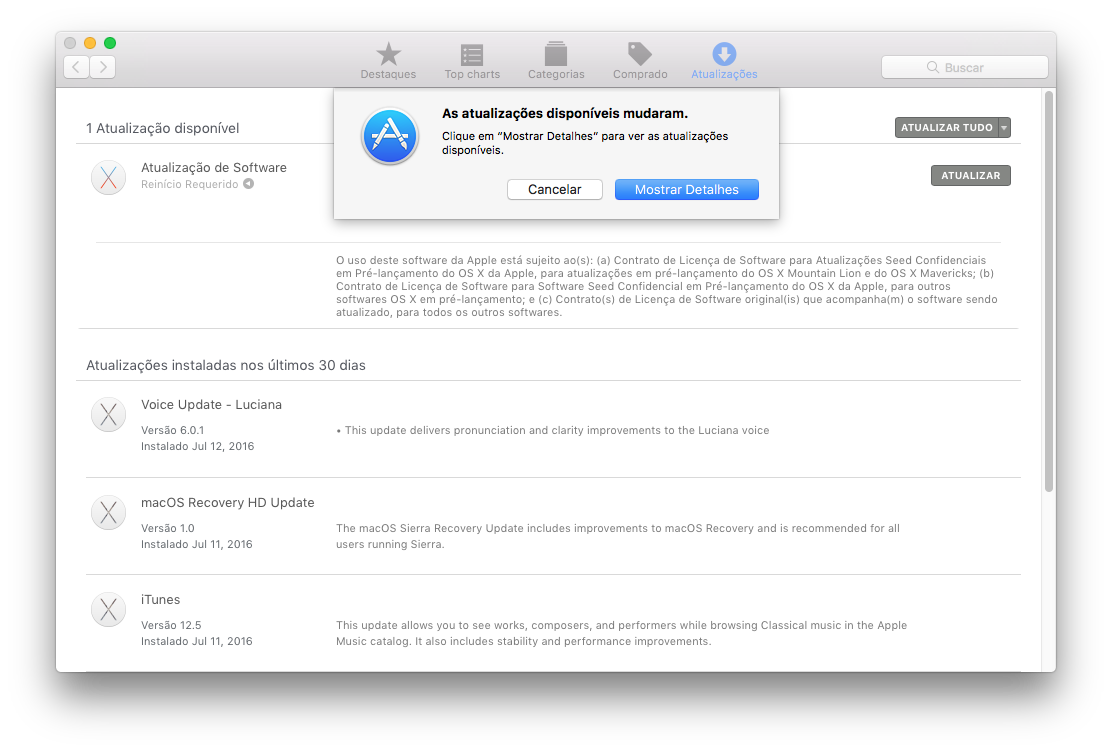Click Atualizações instaladas nos últimos 30 dias heading

click(226, 365)
